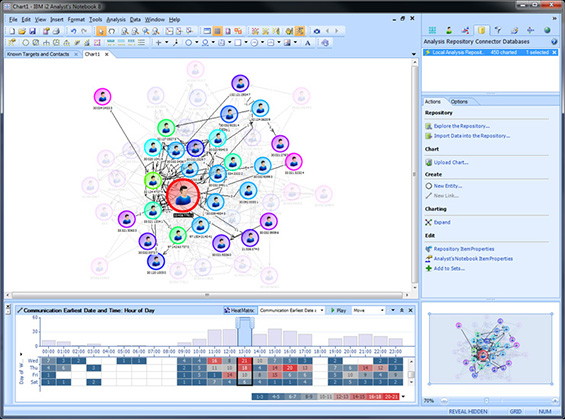Click the Open folder toolbar icon
565x420 pixels.
[x=22, y=31]
